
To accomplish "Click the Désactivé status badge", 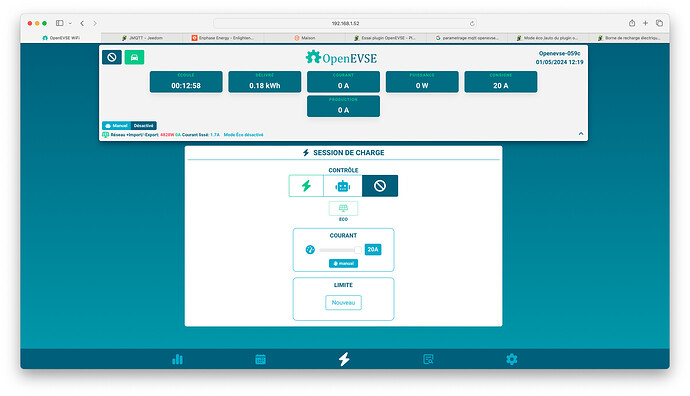I will click(143, 125).
